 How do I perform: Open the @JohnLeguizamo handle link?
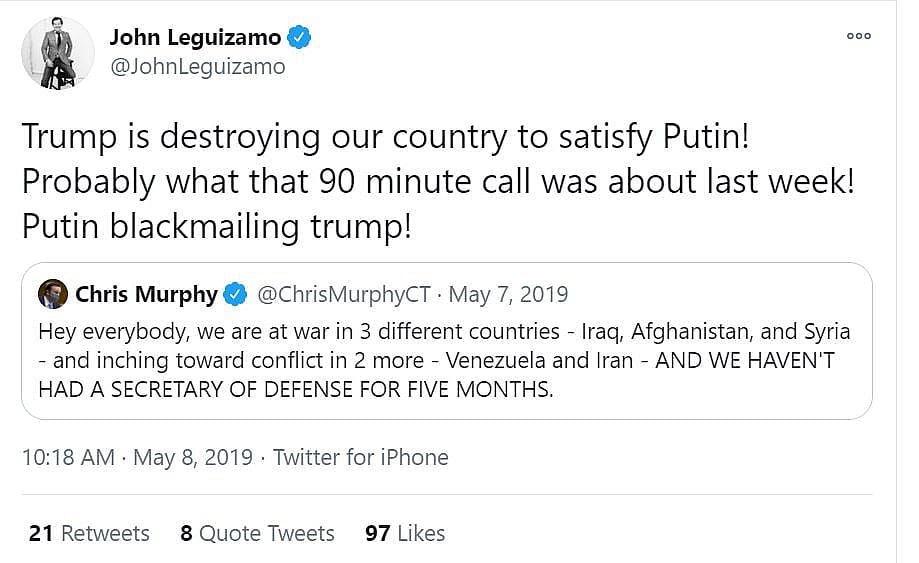[197, 67]
